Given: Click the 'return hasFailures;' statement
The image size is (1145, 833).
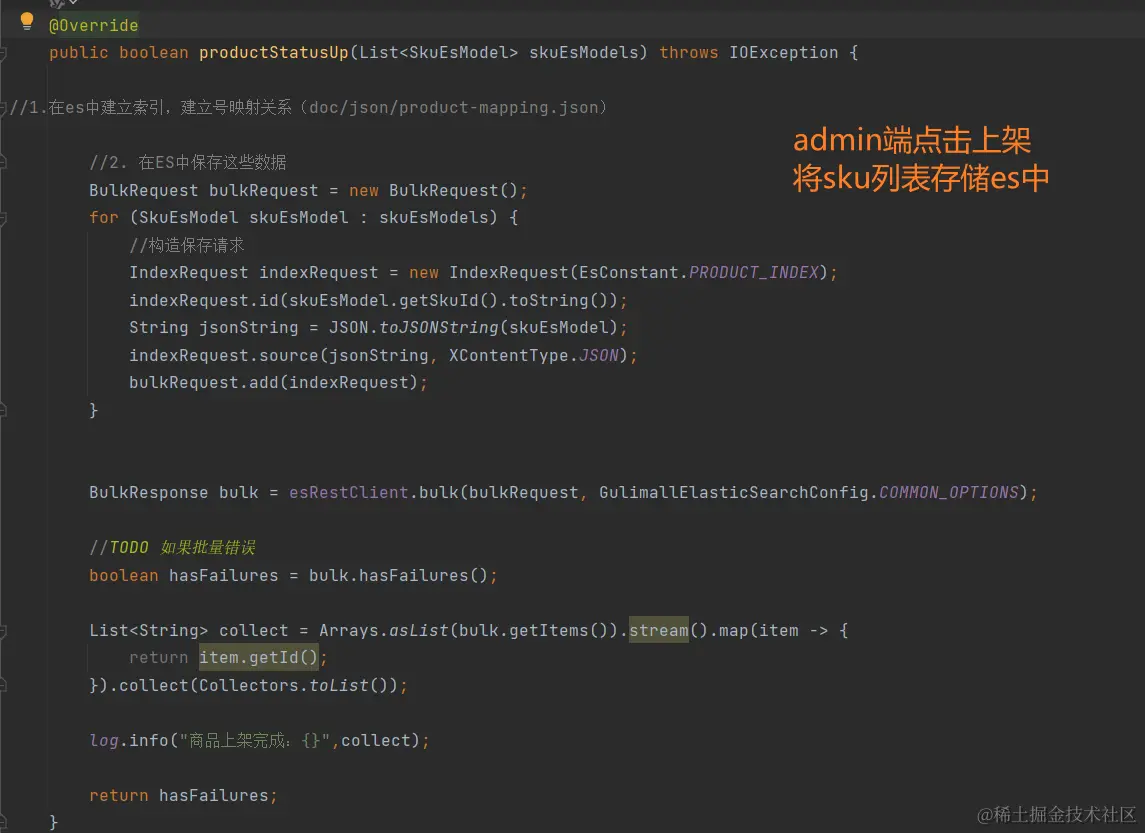Looking at the screenshot, I should 183,795.
